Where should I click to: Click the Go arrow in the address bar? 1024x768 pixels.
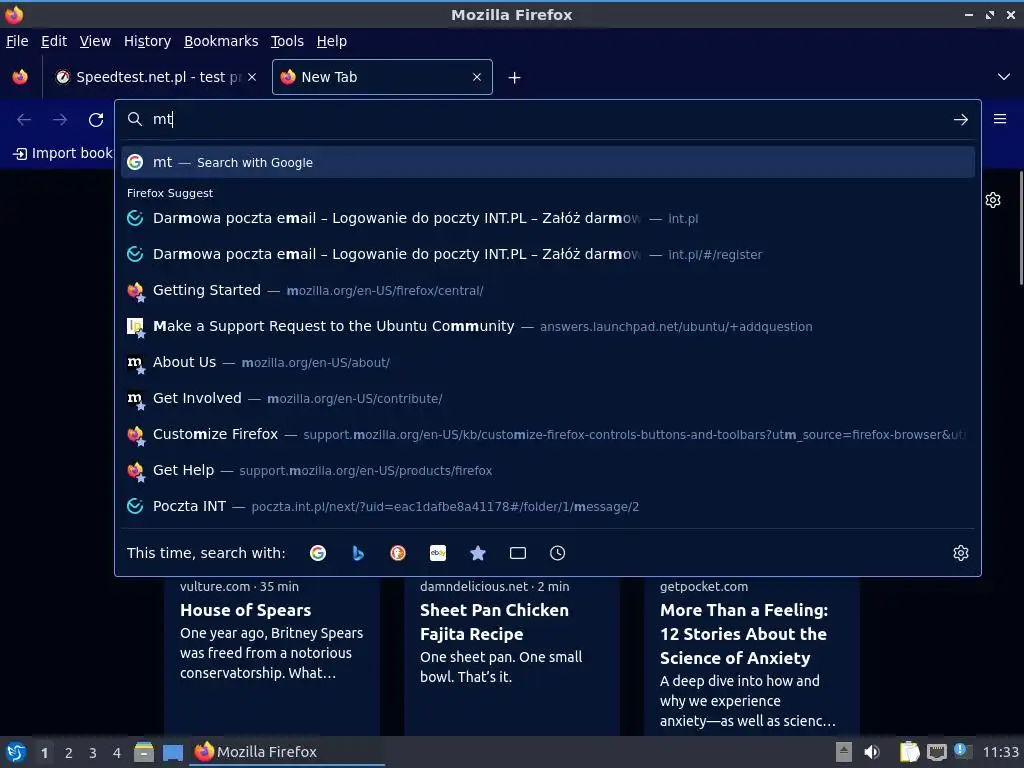click(961, 120)
